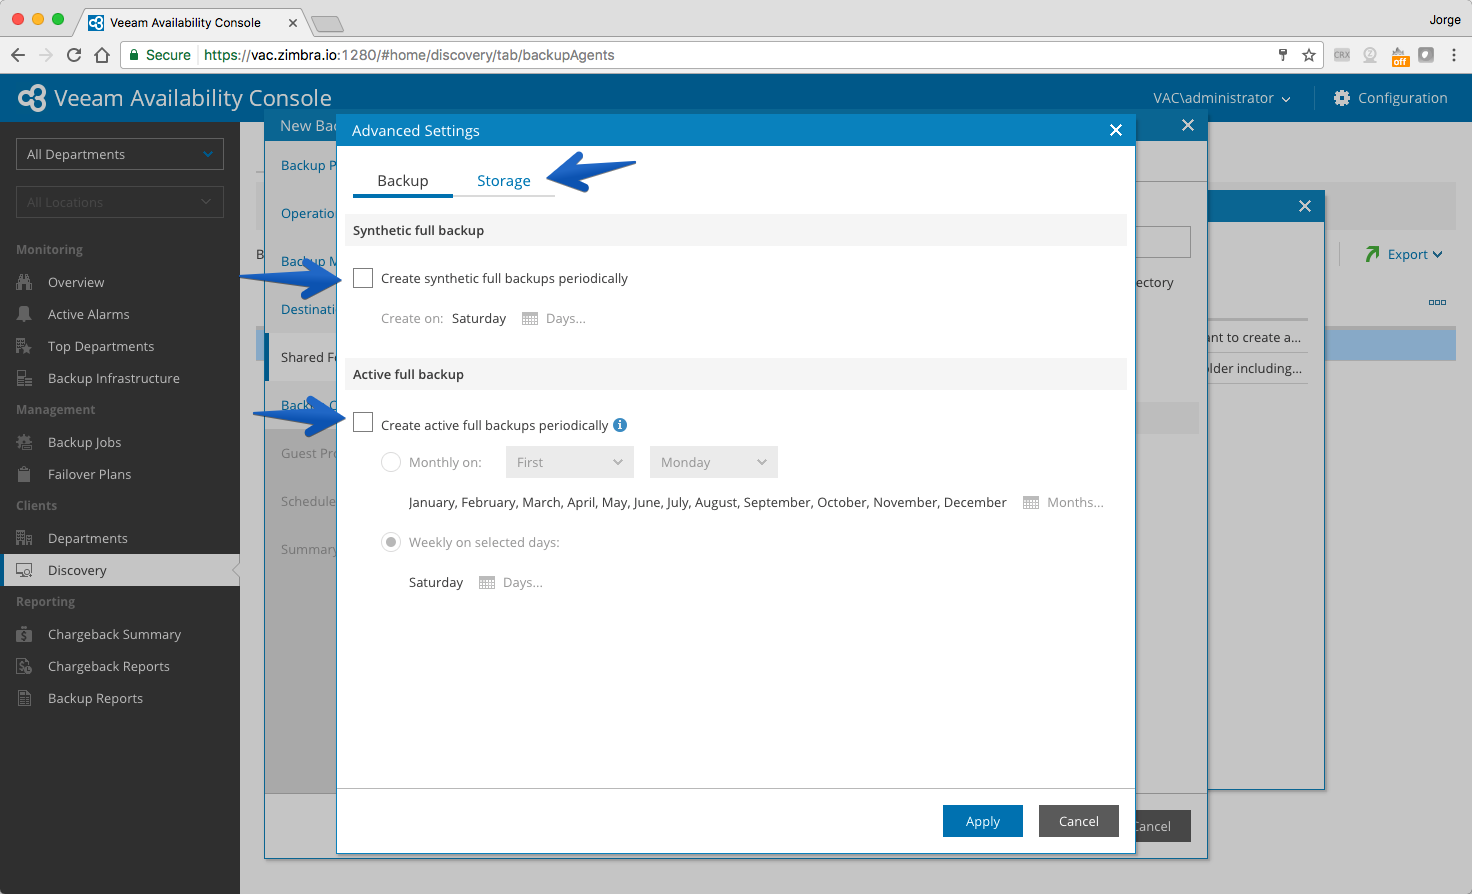Open Overview in the sidebar
This screenshot has width=1472, height=894.
(x=76, y=282)
